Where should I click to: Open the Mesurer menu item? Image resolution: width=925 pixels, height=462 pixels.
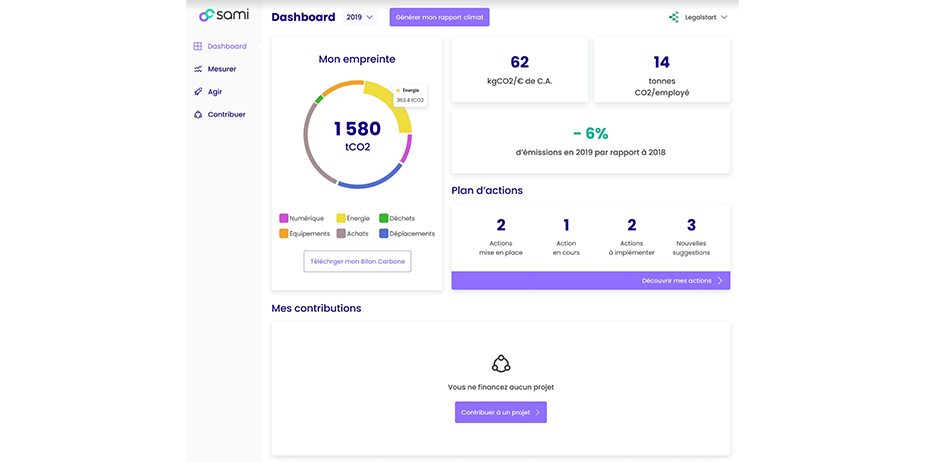(221, 69)
